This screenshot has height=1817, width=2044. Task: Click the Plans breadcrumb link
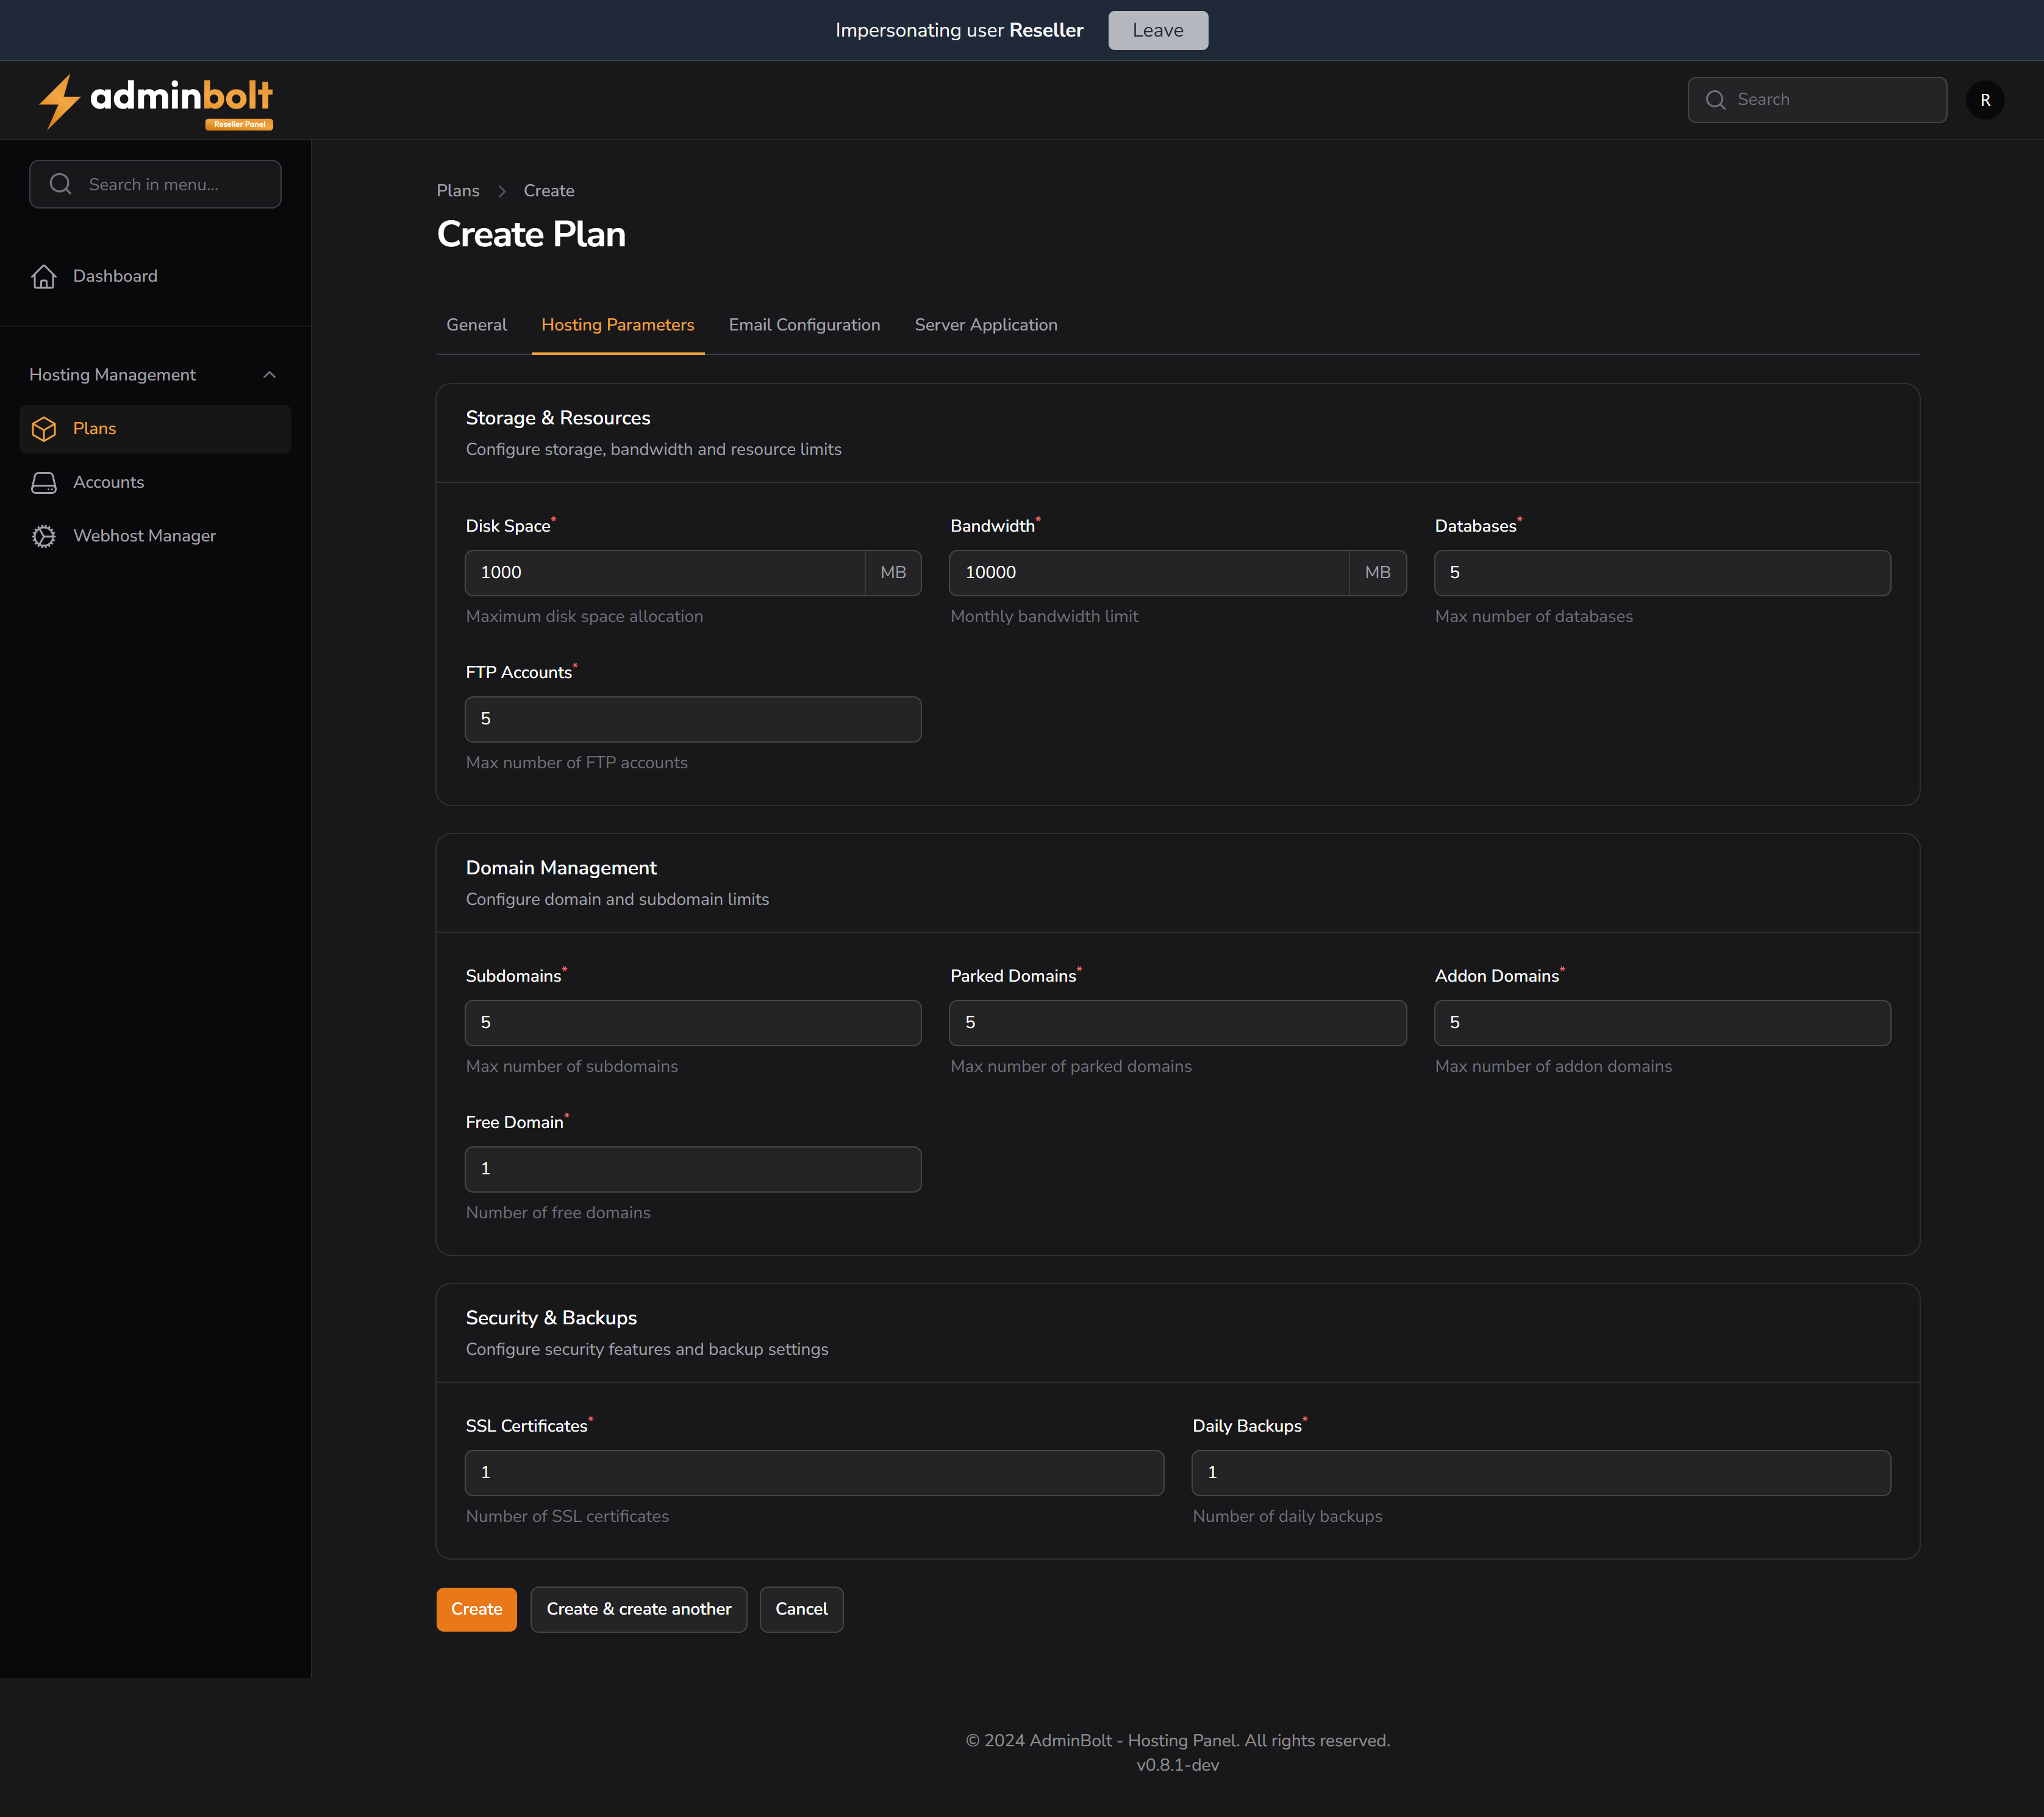458,191
